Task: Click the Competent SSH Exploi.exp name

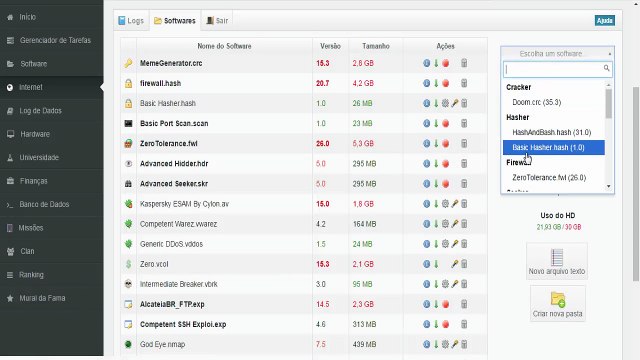Action: pos(183,324)
